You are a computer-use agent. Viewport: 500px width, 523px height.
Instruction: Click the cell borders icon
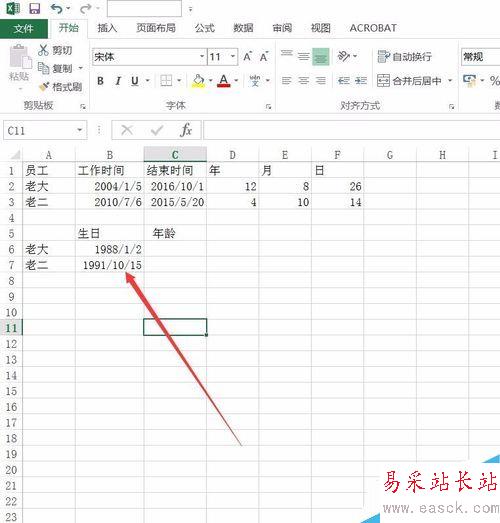click(x=166, y=80)
